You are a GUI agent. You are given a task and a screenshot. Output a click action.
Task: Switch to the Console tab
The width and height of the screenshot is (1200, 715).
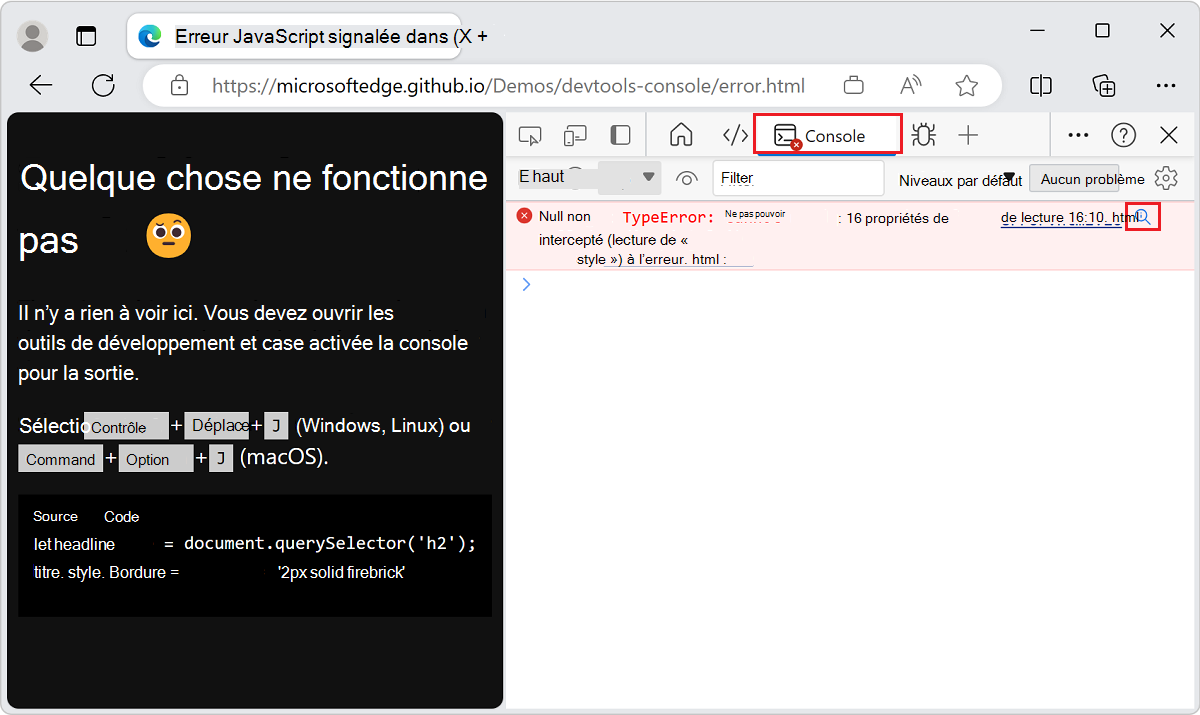point(827,134)
